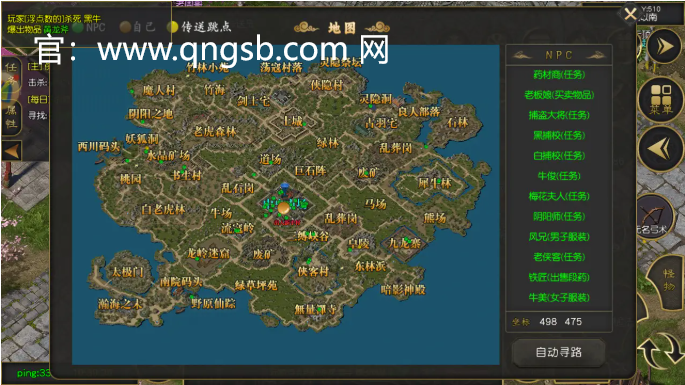
Task: Click 太极门 island label
Action: [127, 272]
